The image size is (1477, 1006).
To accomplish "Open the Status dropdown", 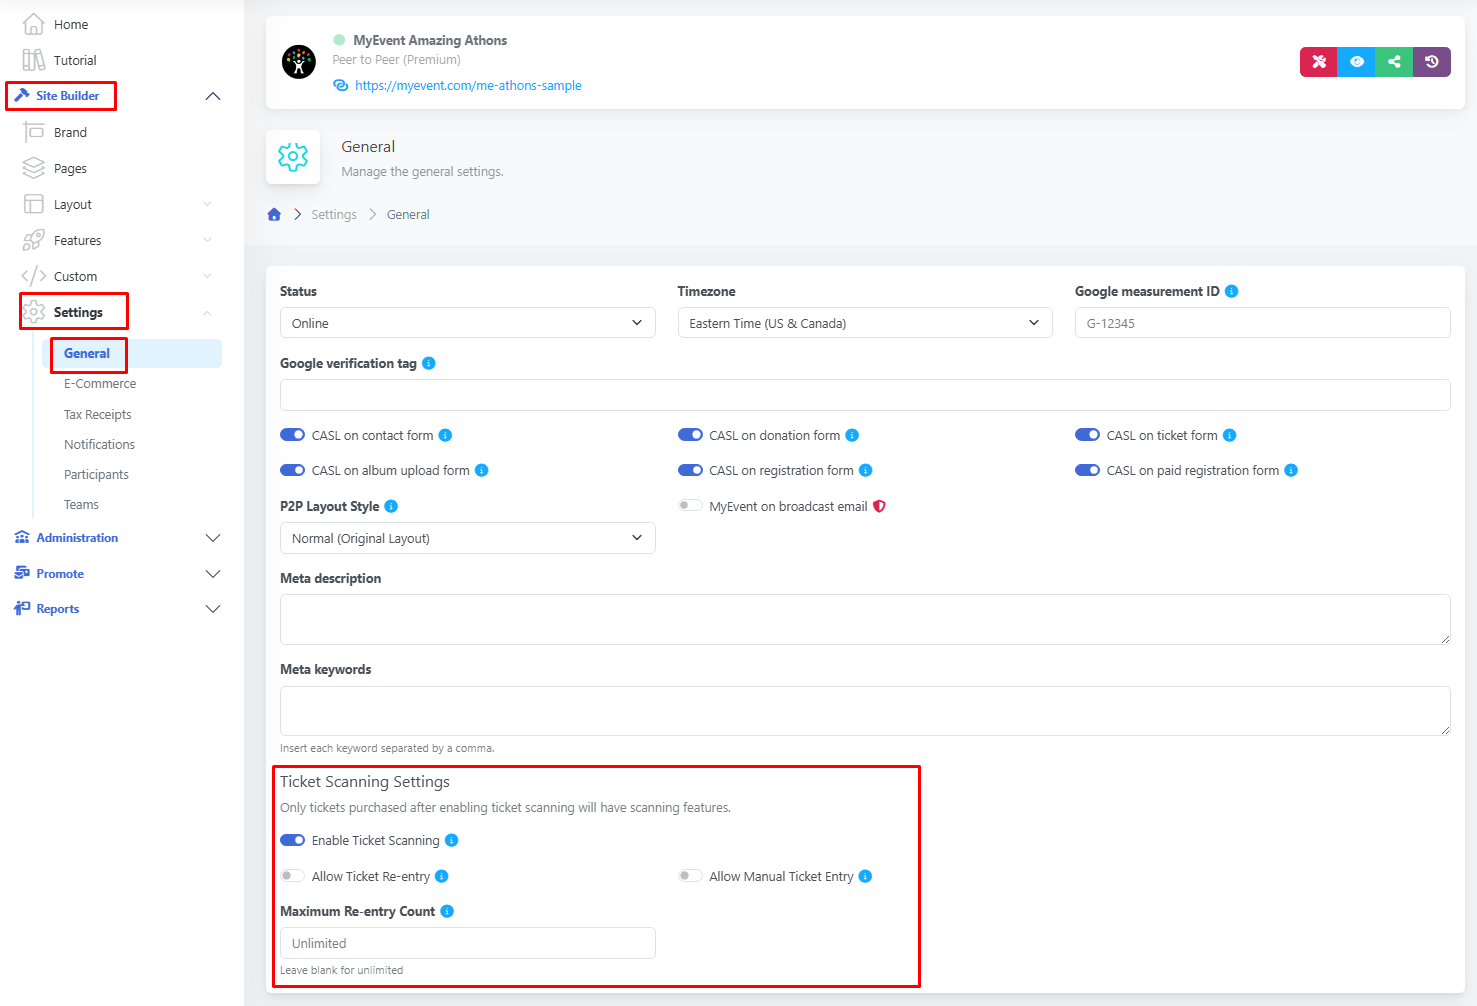I will click(x=467, y=323).
